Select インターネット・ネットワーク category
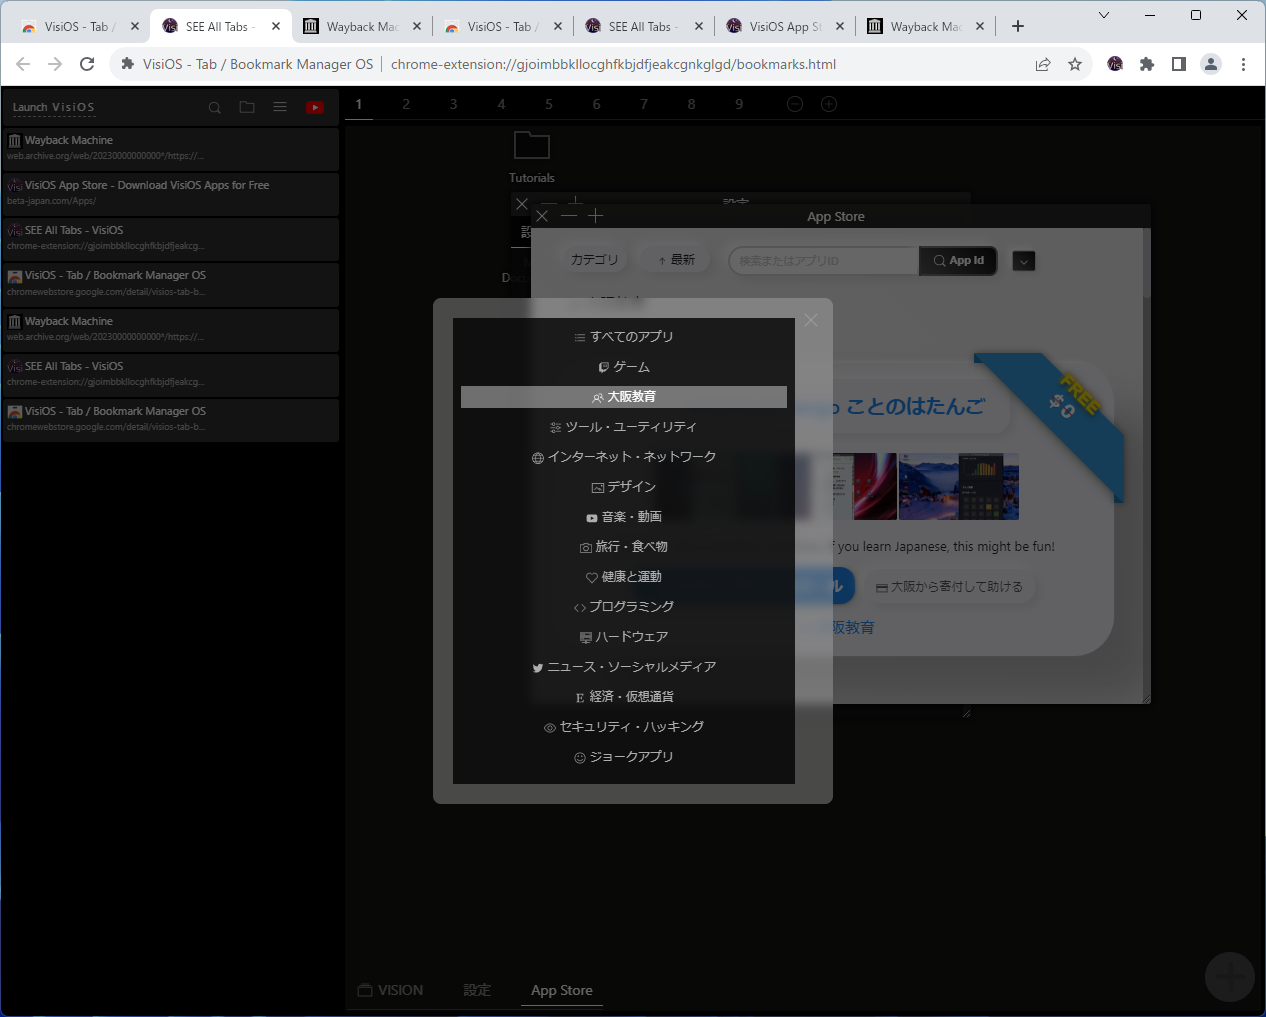1266x1017 pixels. [624, 457]
